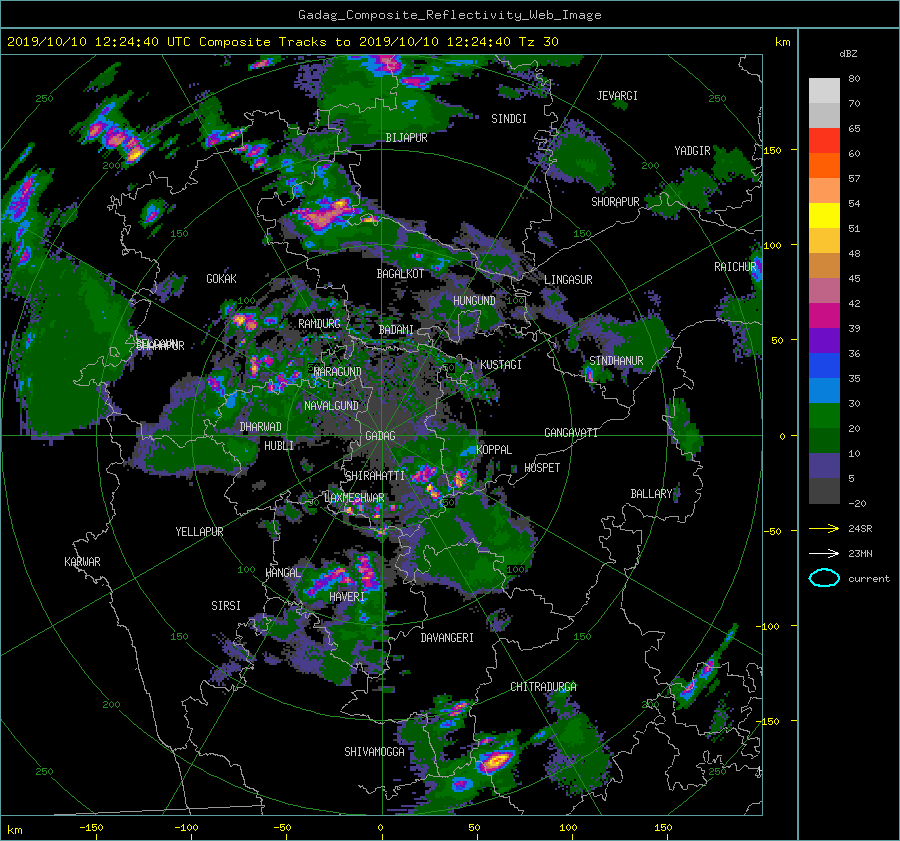Screen dimensions: 900x841
Task: Click the GOKAK city label
Action: coord(222,278)
